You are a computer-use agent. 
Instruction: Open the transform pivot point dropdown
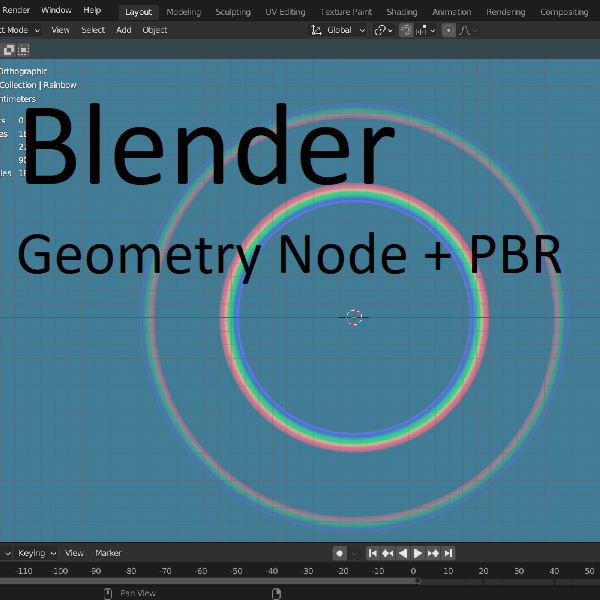point(383,30)
